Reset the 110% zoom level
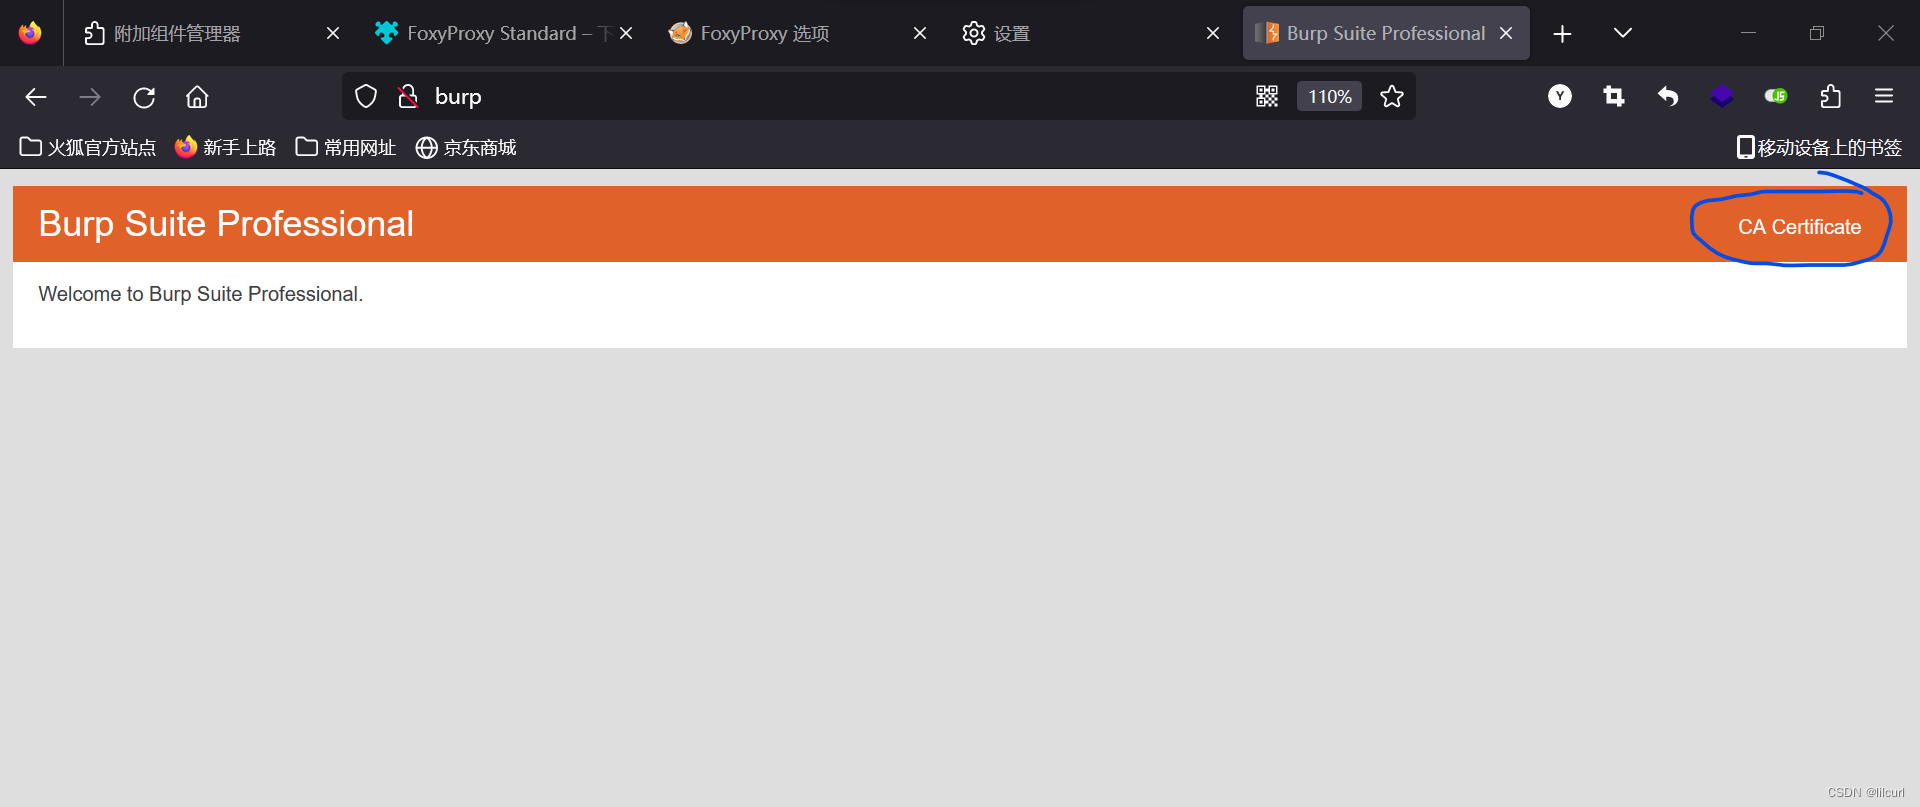 [x=1330, y=96]
